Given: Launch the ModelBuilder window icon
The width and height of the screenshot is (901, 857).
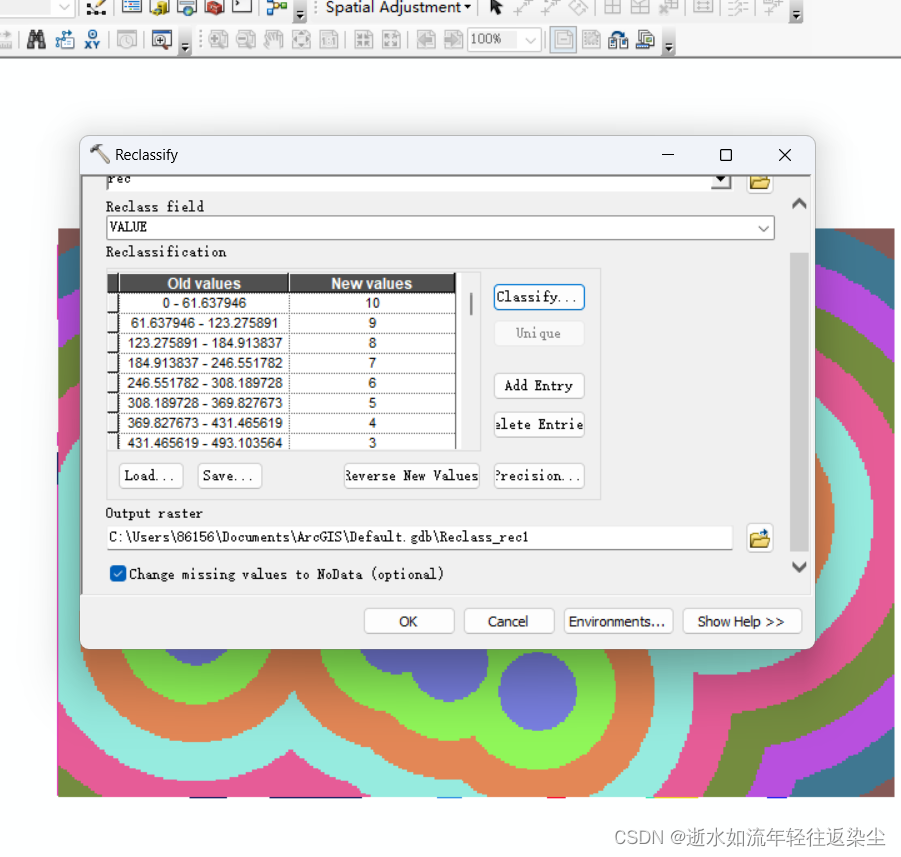Looking at the screenshot, I should tap(276, 7).
